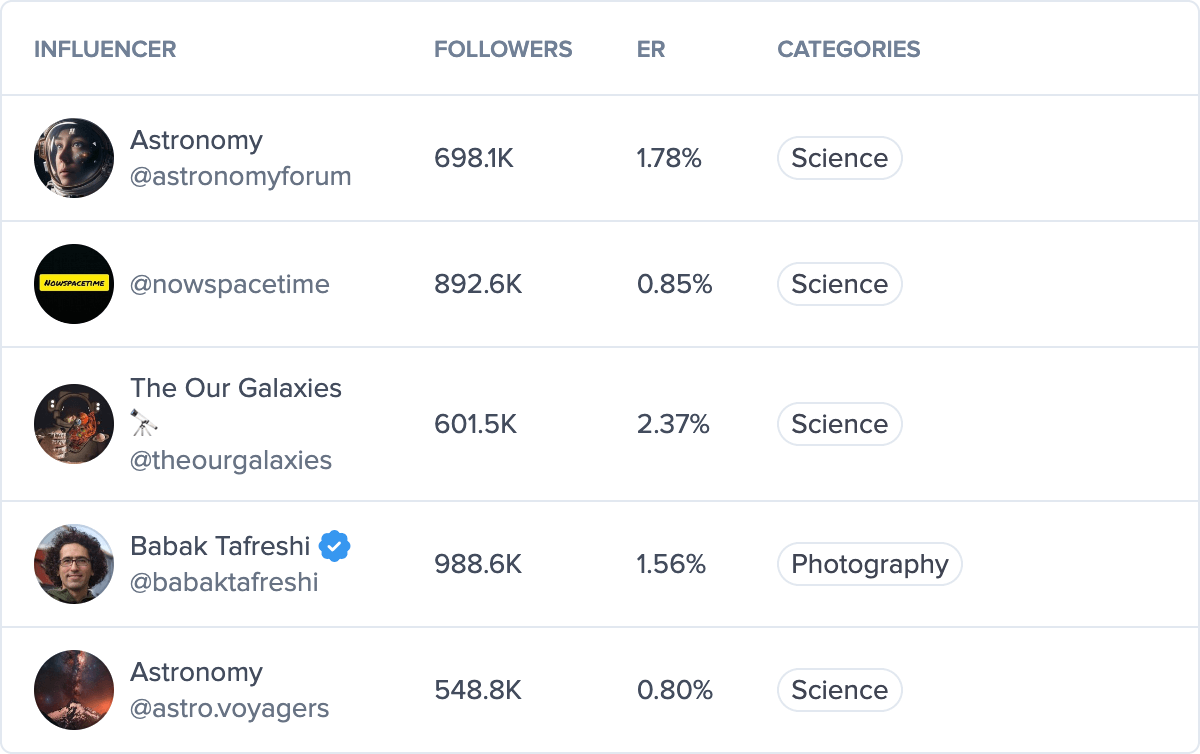The image size is (1200, 754).
Task: Click The Our Galaxies profile avatar
Action: pos(74,424)
